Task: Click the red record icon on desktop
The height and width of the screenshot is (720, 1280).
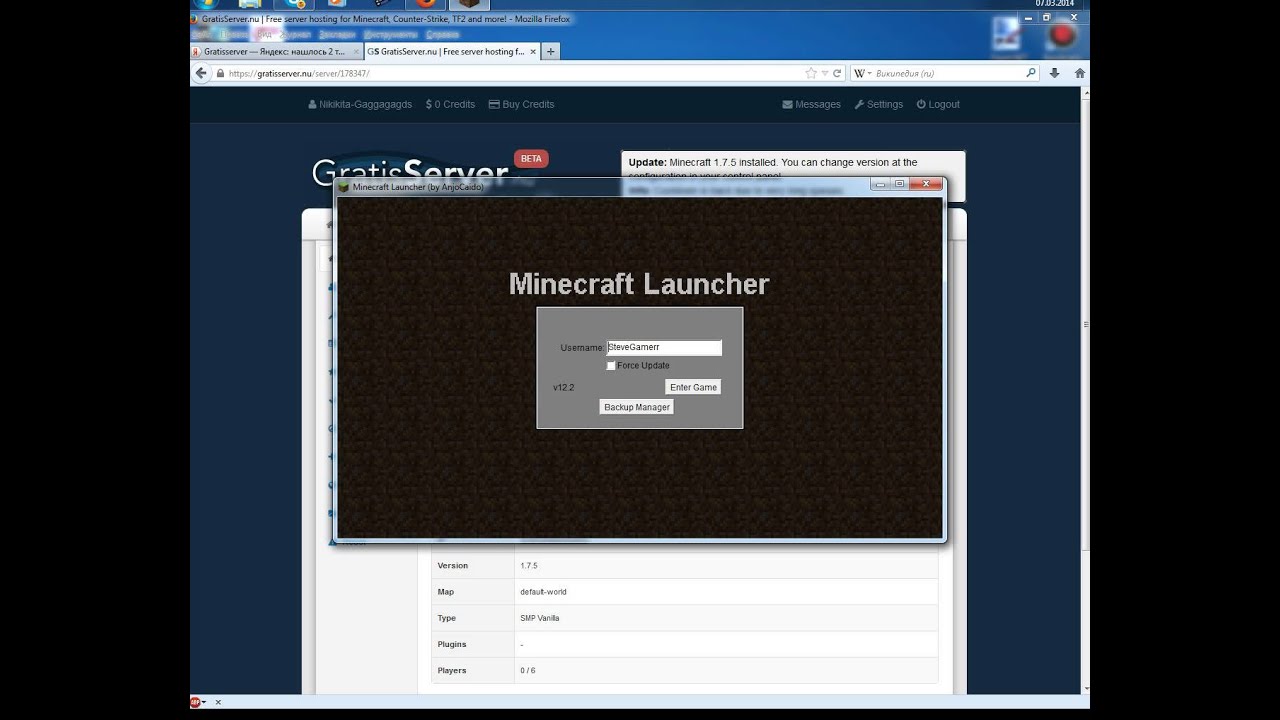Action: (1062, 37)
